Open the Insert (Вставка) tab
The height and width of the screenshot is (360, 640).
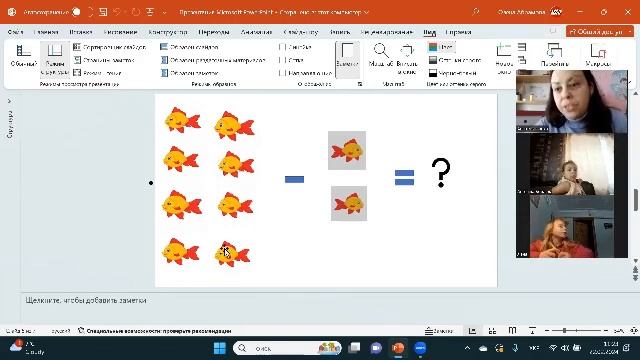point(80,32)
